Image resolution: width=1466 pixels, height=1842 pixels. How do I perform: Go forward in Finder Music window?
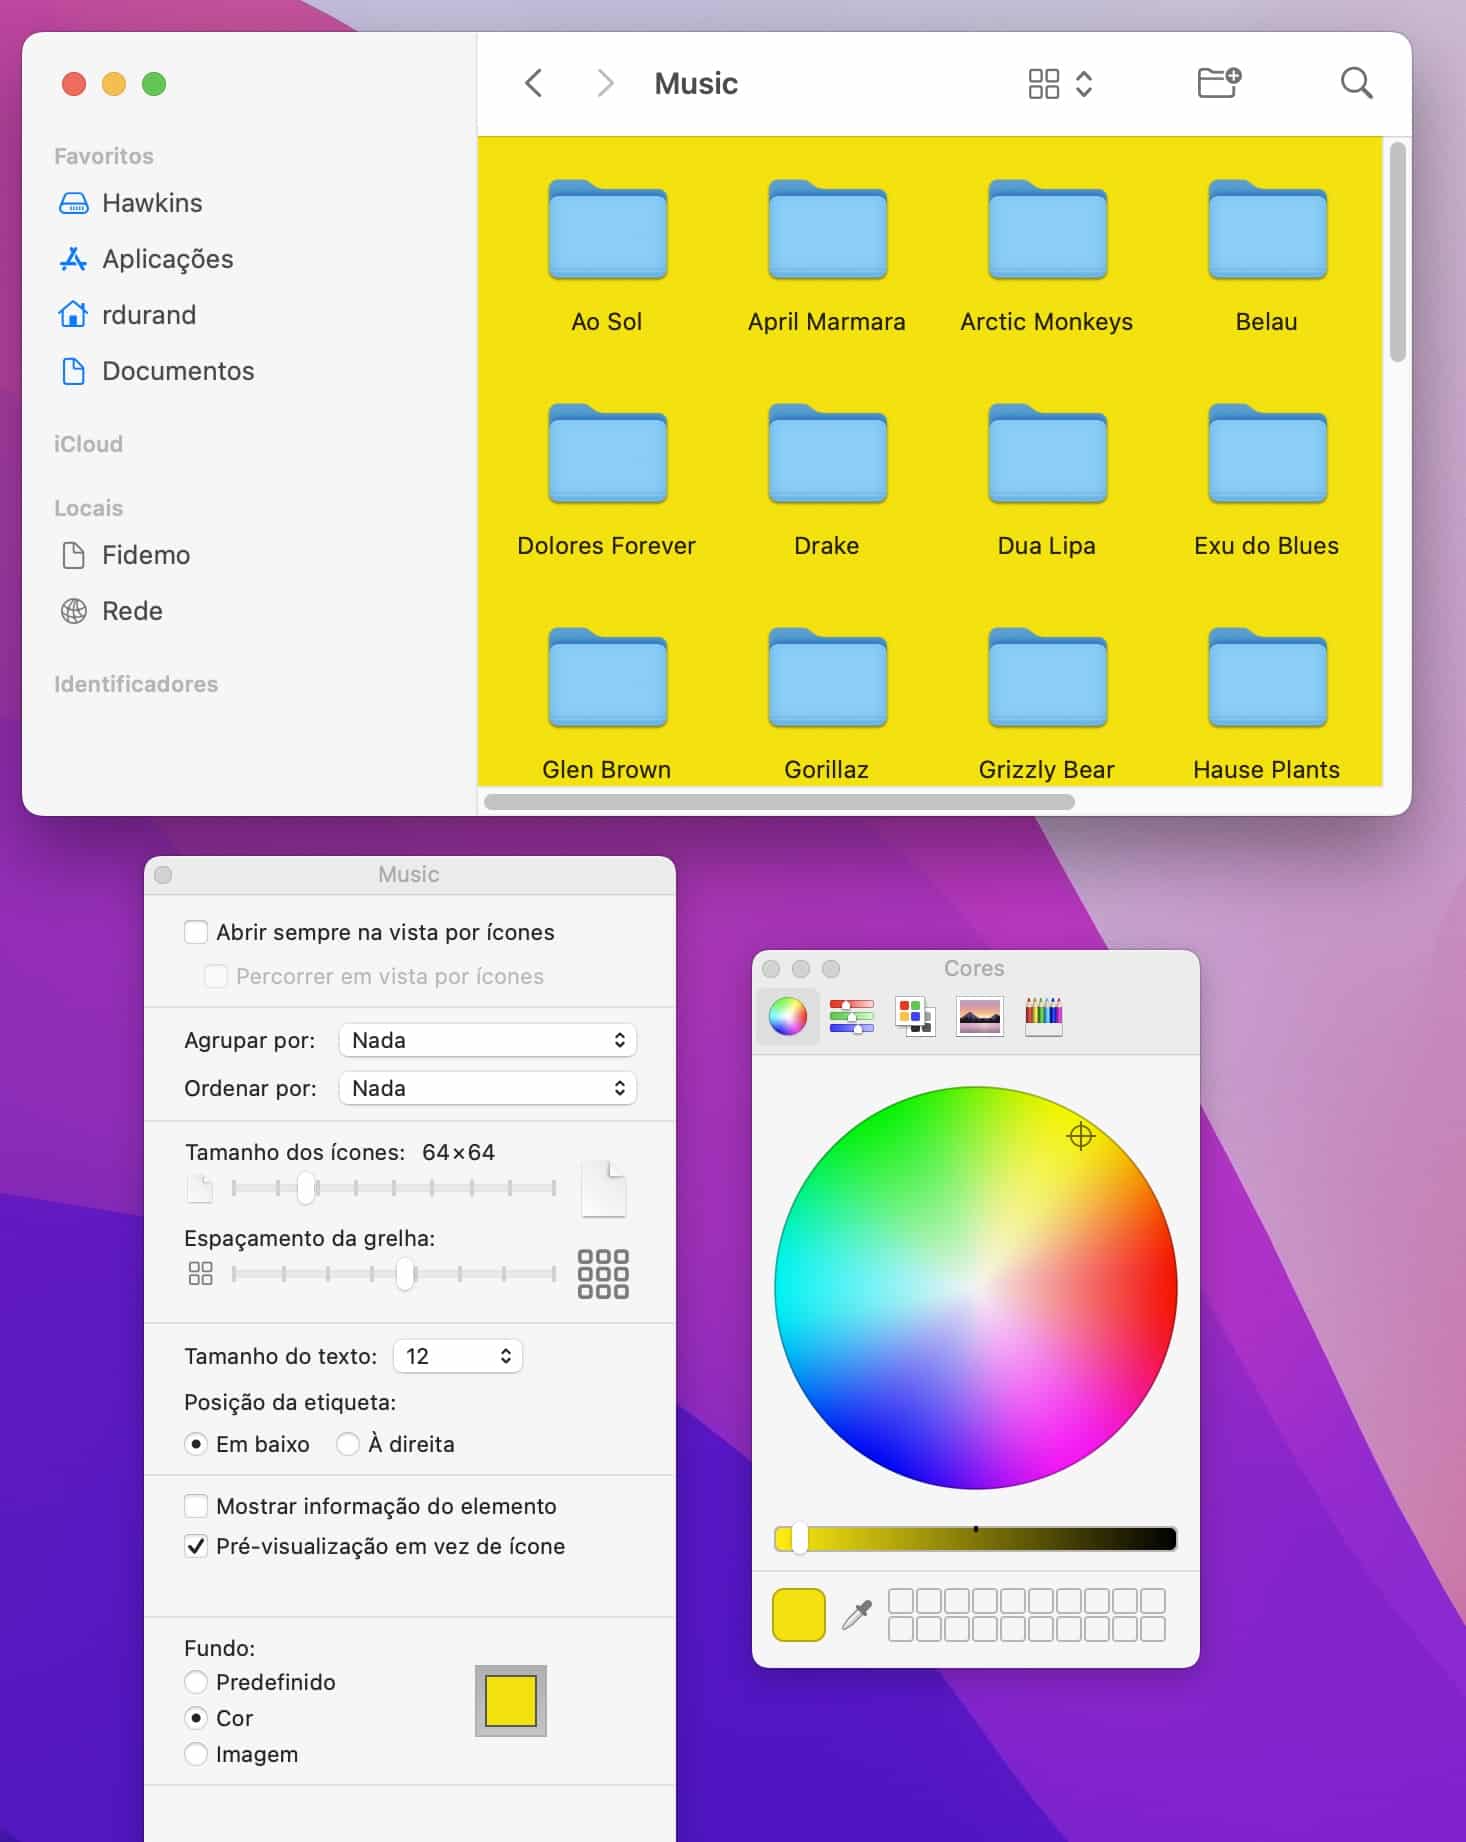pyautogui.click(x=604, y=83)
